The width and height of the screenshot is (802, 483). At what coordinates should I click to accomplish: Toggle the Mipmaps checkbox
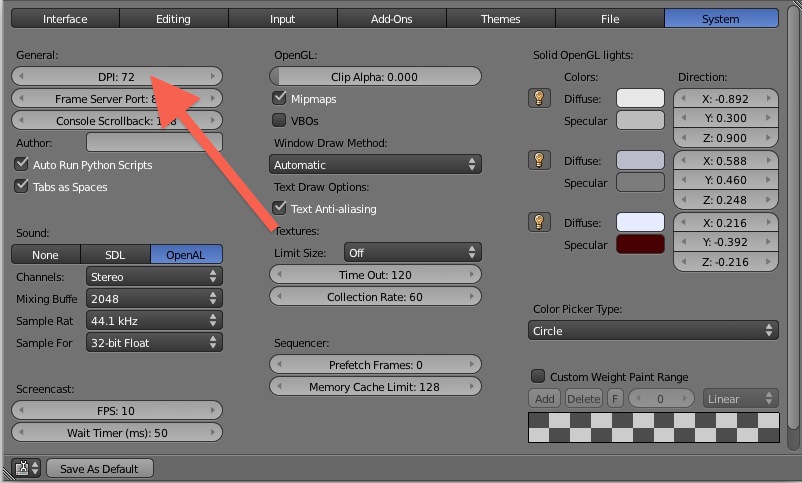(279, 98)
